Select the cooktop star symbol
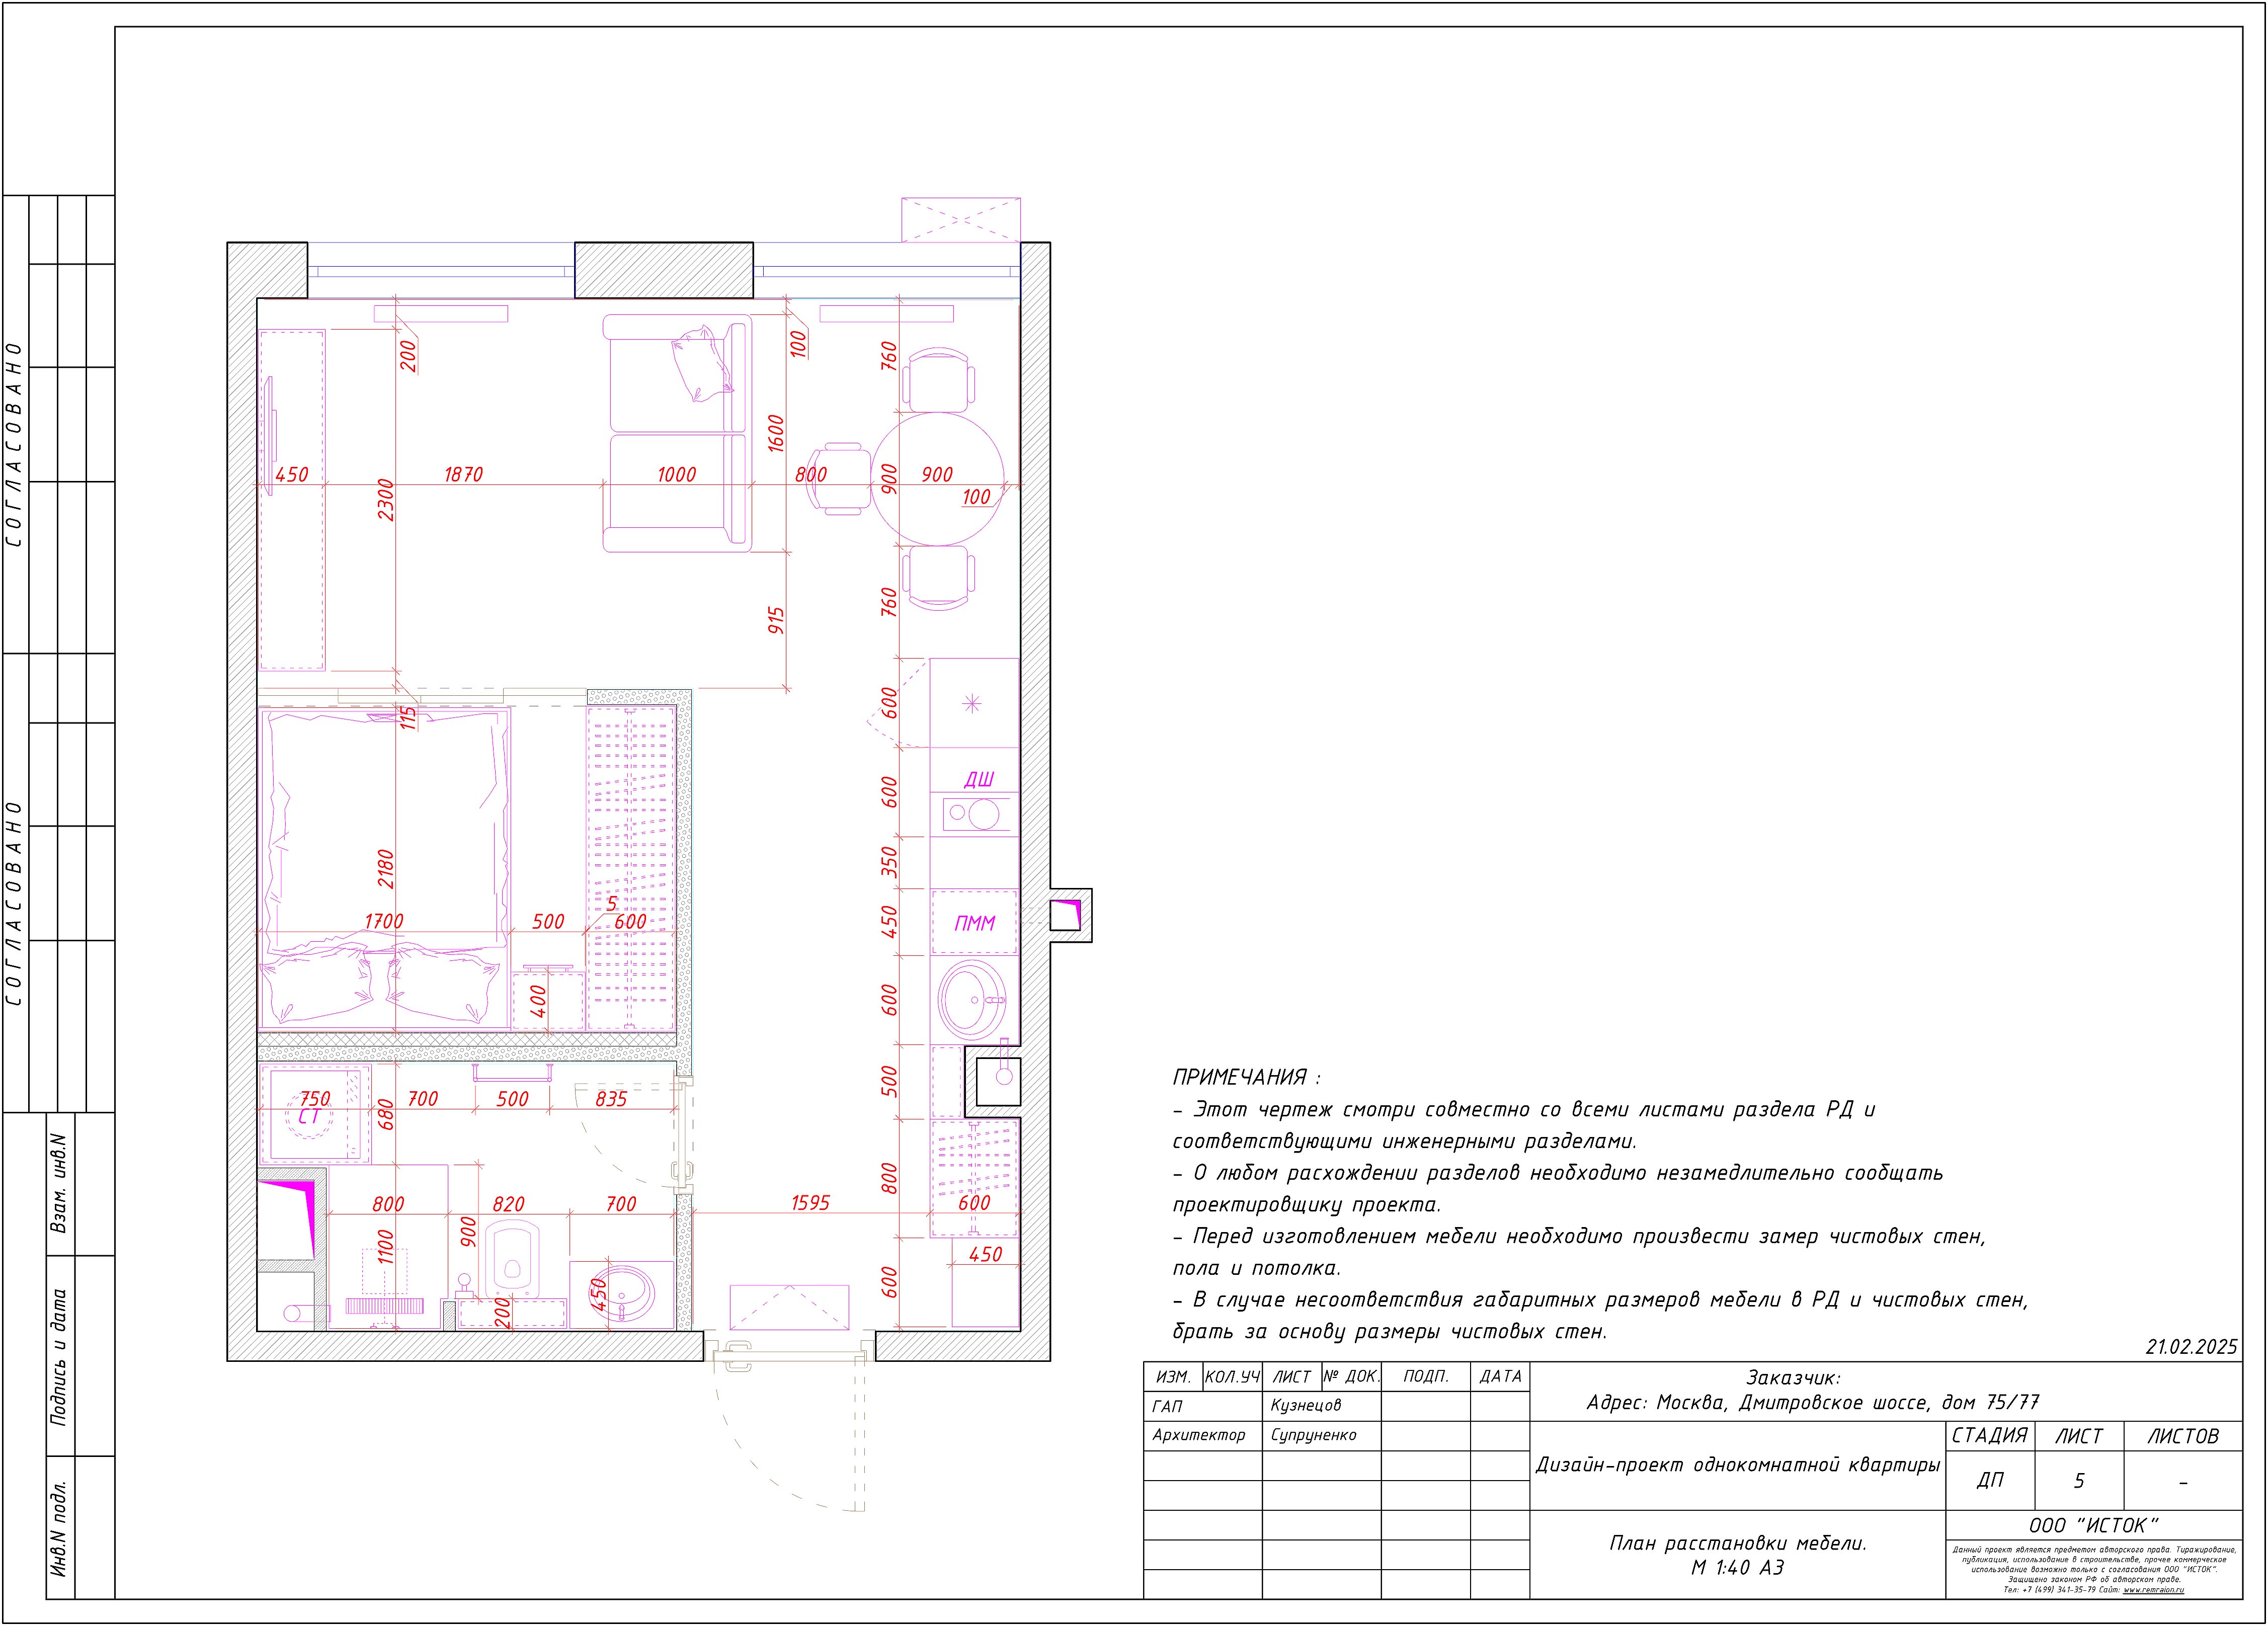Viewport: 2268px width, 1626px height. 972,704
